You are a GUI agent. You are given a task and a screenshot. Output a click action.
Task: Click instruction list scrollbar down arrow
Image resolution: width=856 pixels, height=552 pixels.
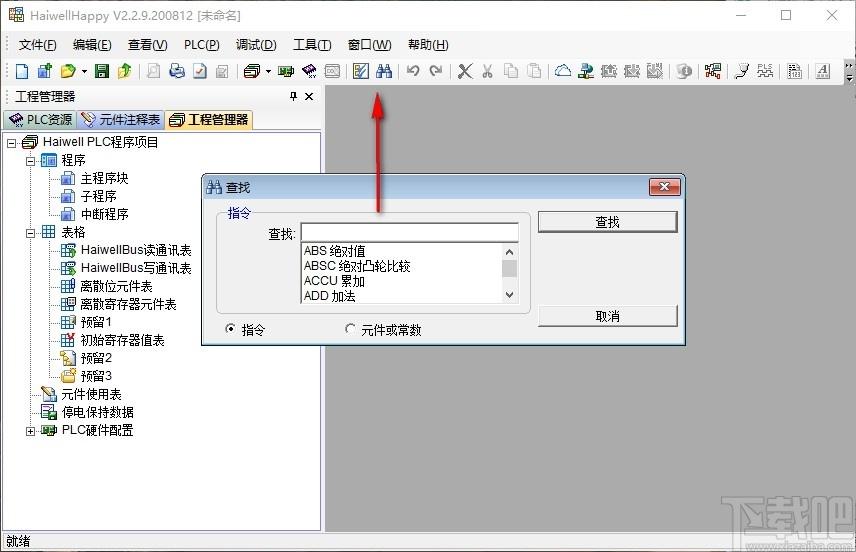point(509,295)
